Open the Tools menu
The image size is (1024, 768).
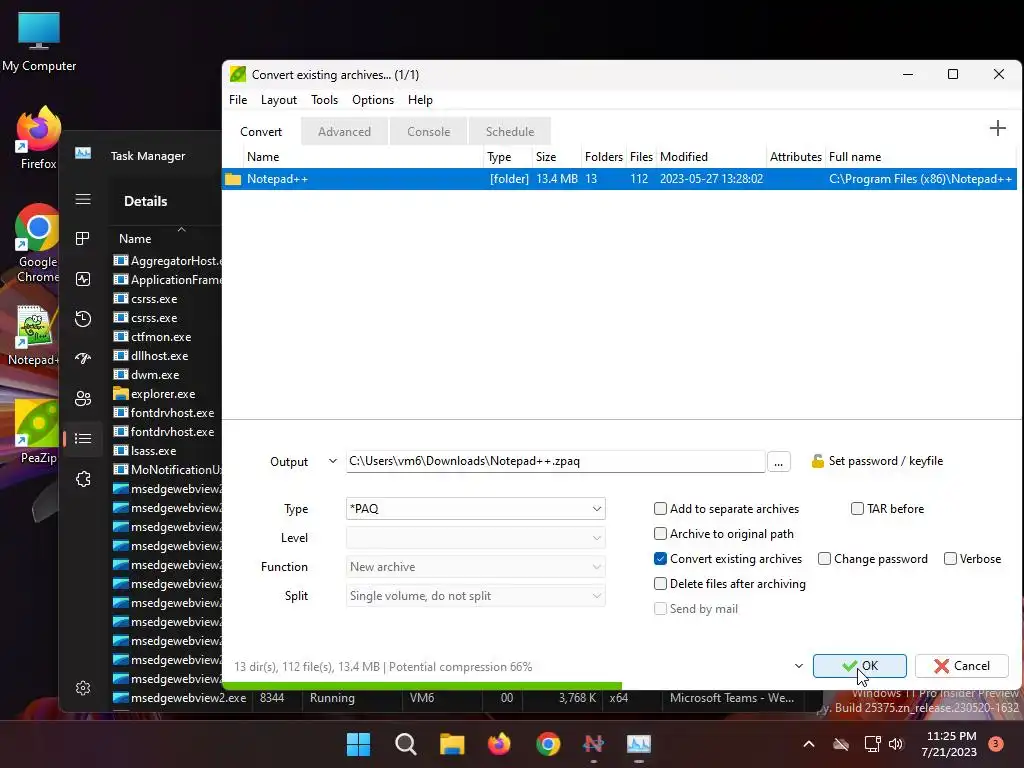[x=325, y=100]
